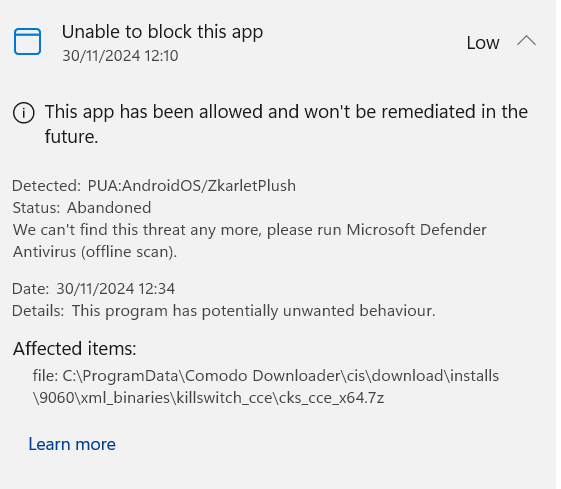Click the Affected items heading
561x489 pixels.
pyautogui.click(x=75, y=348)
